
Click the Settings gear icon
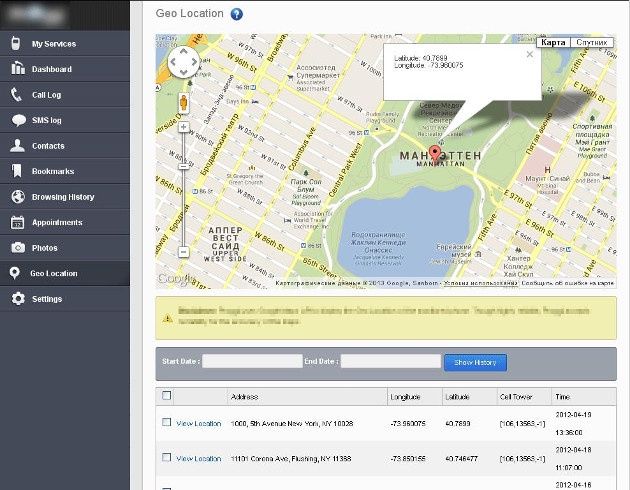tap(18, 299)
